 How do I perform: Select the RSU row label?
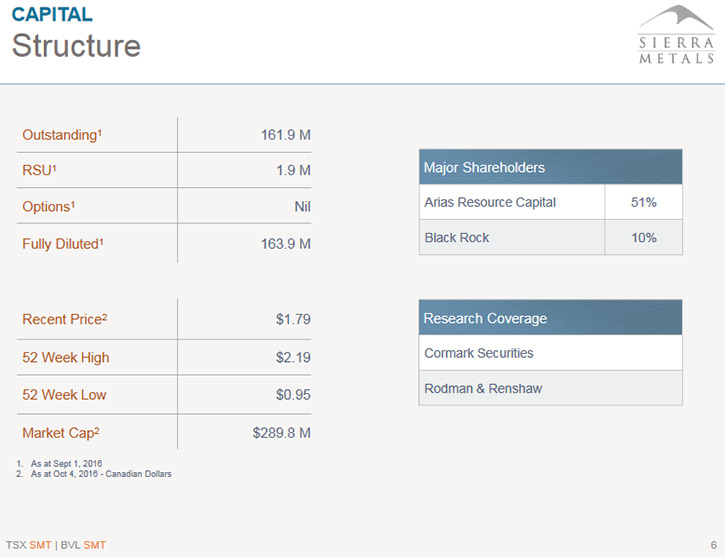coord(39,170)
